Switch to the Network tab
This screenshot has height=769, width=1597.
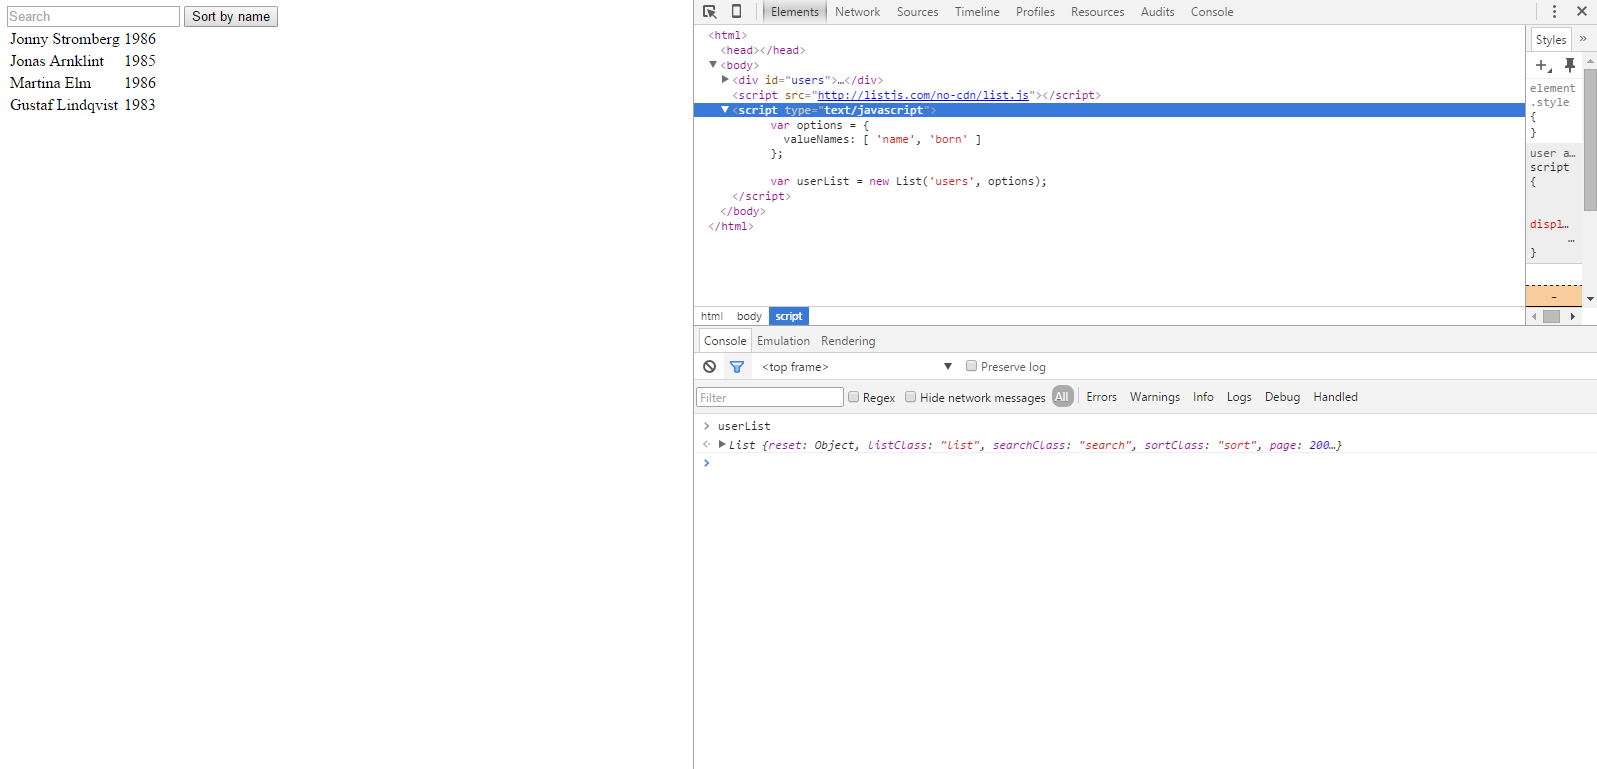click(858, 12)
